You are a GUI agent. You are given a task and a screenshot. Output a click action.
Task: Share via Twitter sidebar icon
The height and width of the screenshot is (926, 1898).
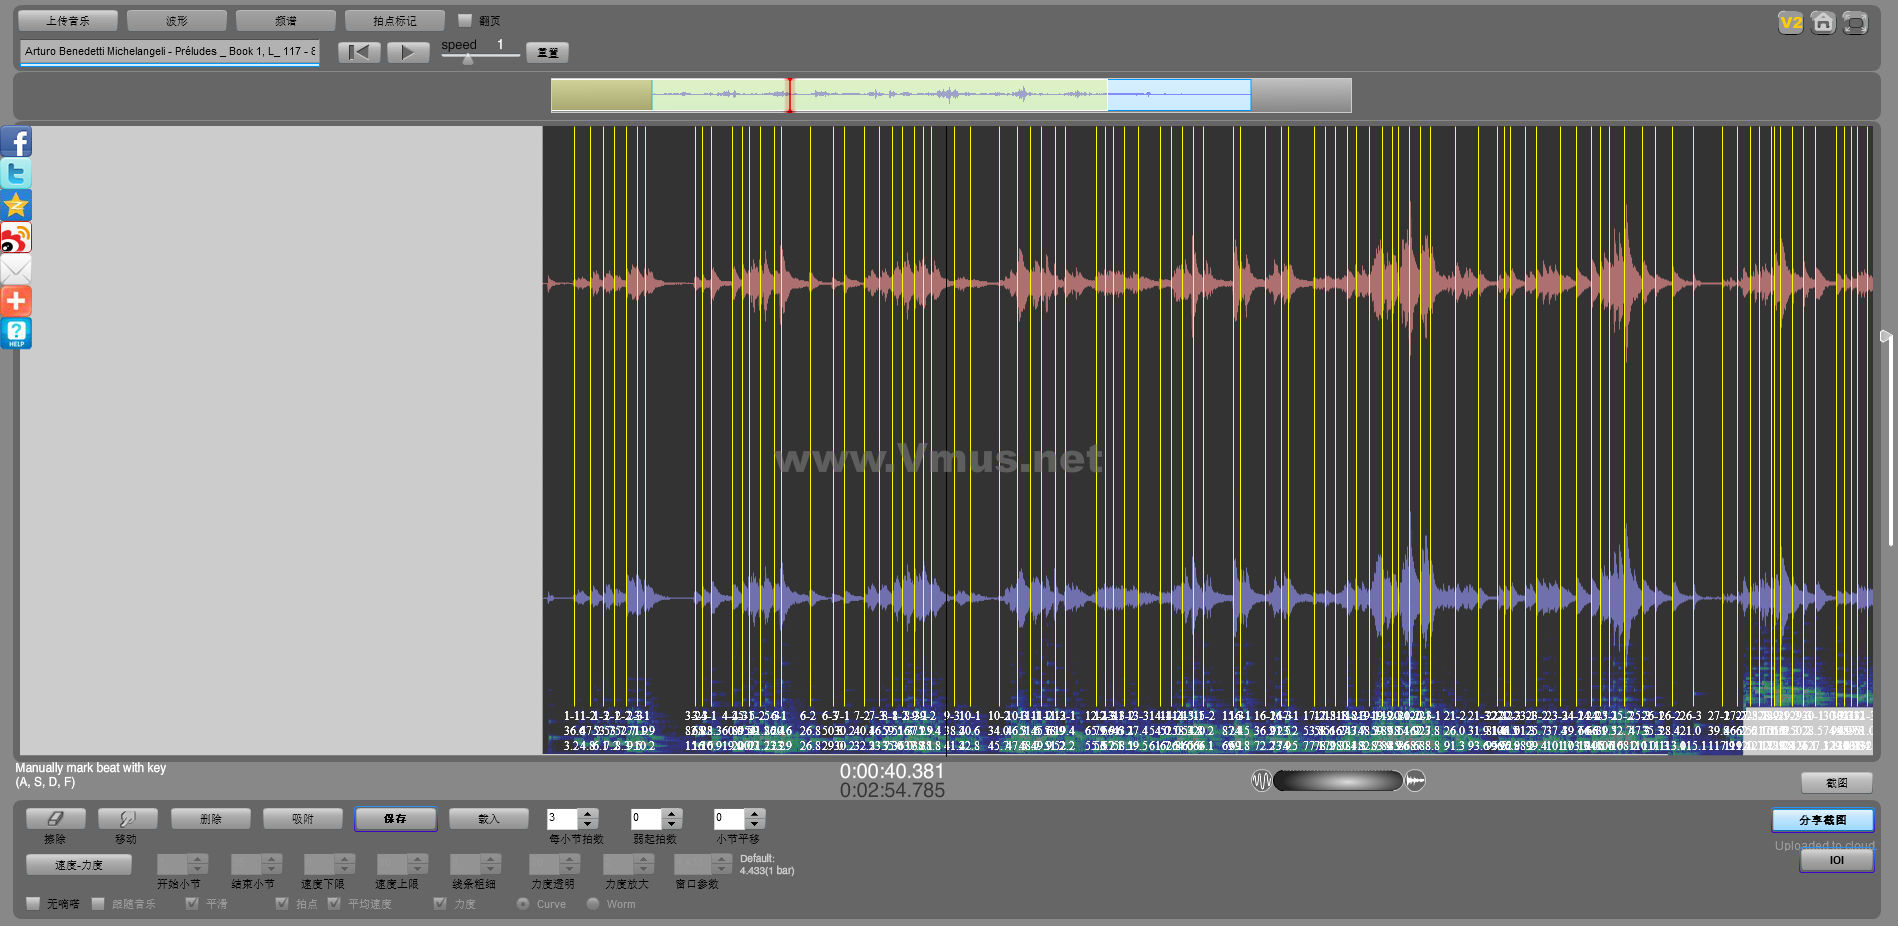(16, 174)
